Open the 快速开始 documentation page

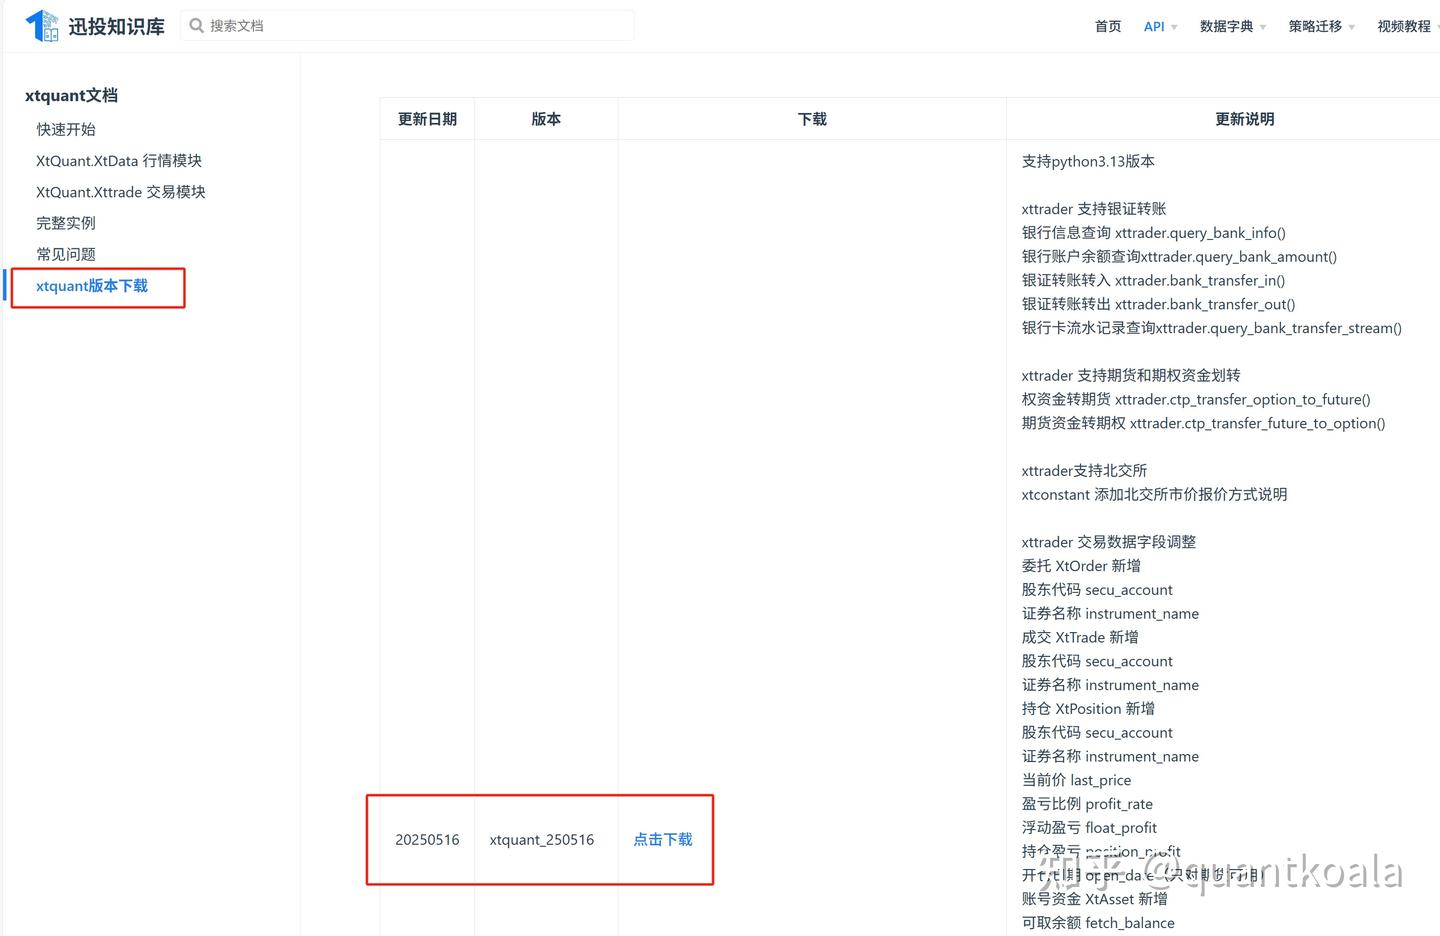[66, 129]
